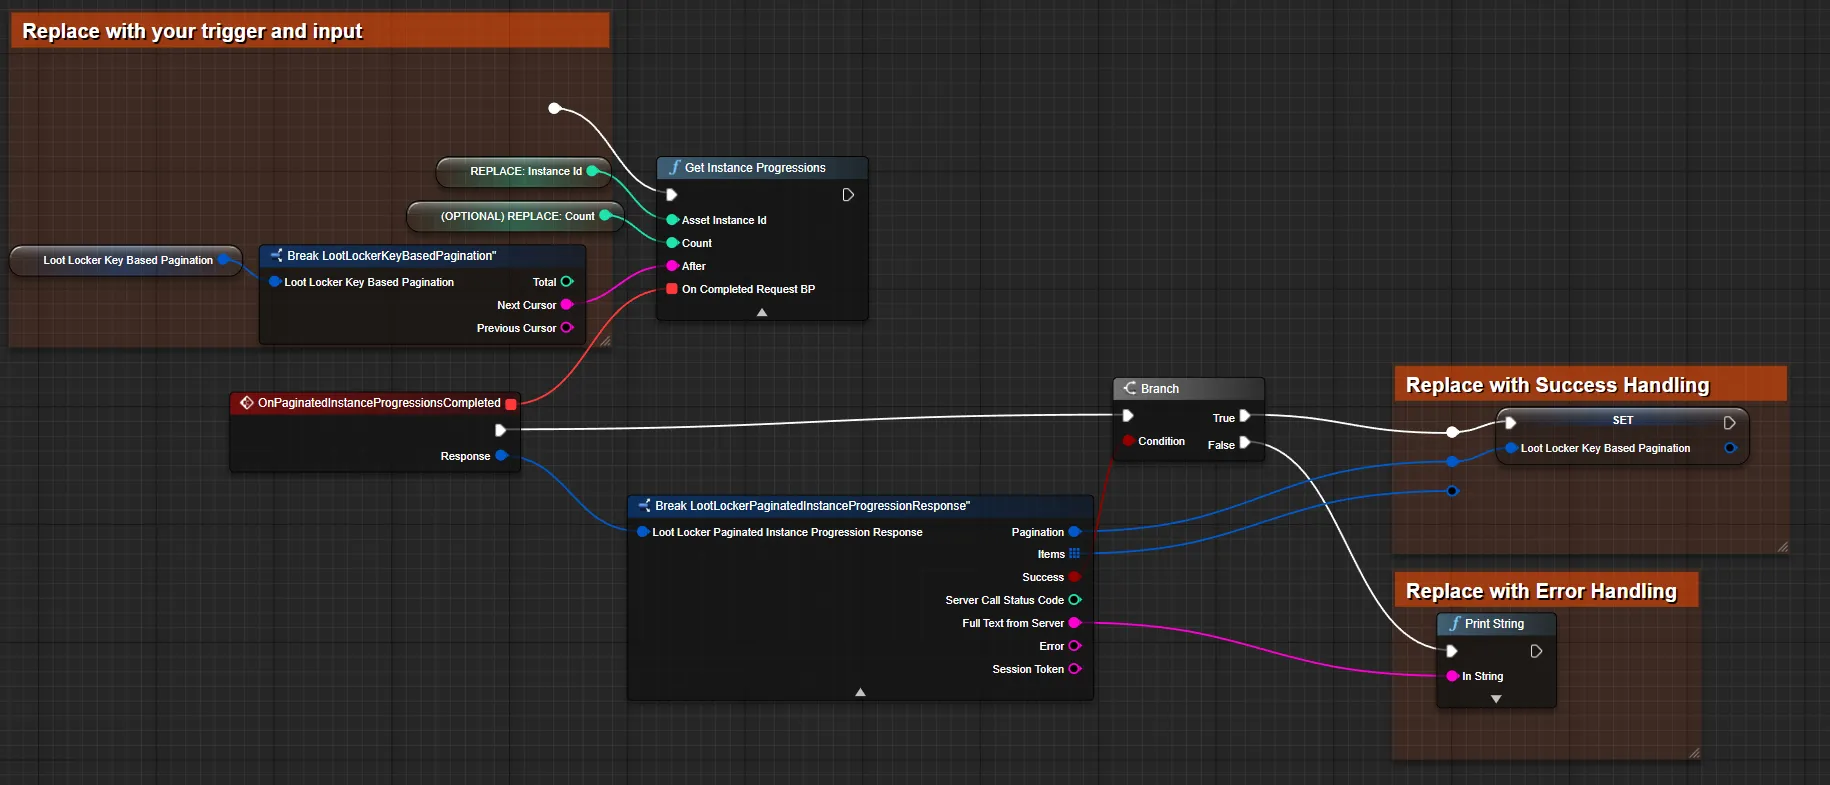The width and height of the screenshot is (1830, 785).
Task: Click the Branch node input execution pin
Action: click(1128, 415)
